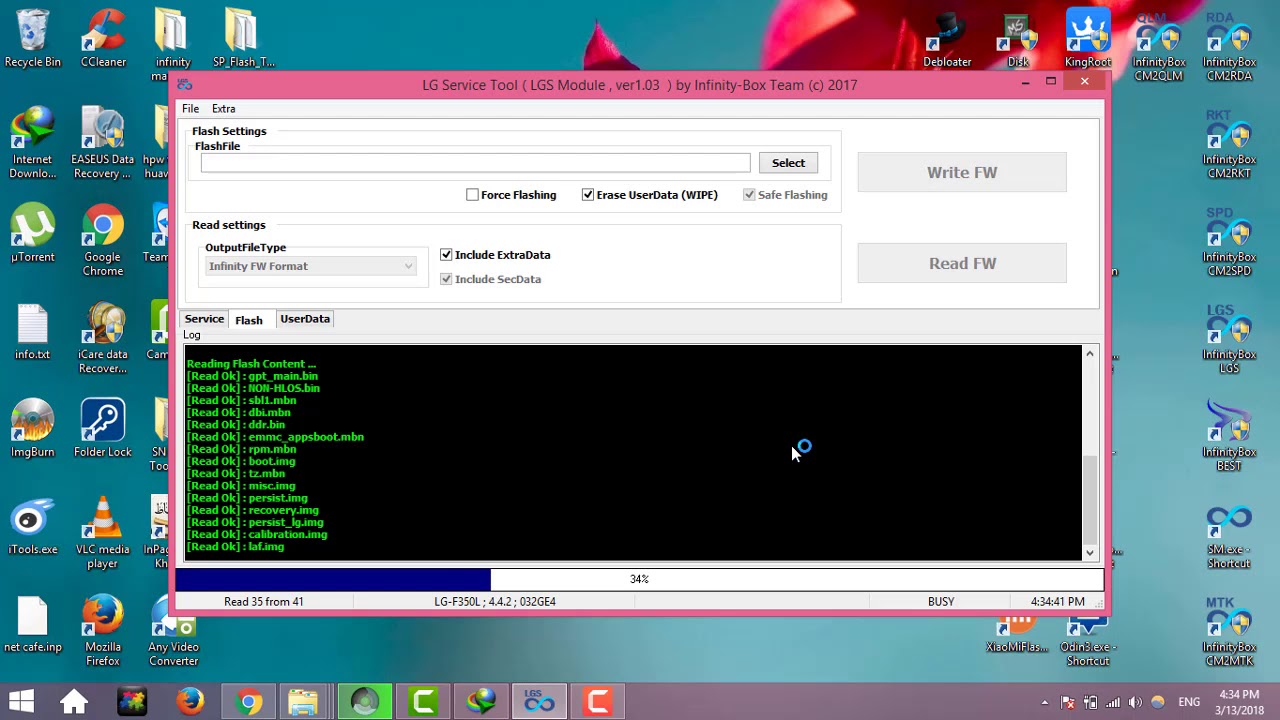1280x720 pixels.
Task: Click status text LG-F350L ; 4.4.2 ; 032GE4
Action: coord(495,602)
